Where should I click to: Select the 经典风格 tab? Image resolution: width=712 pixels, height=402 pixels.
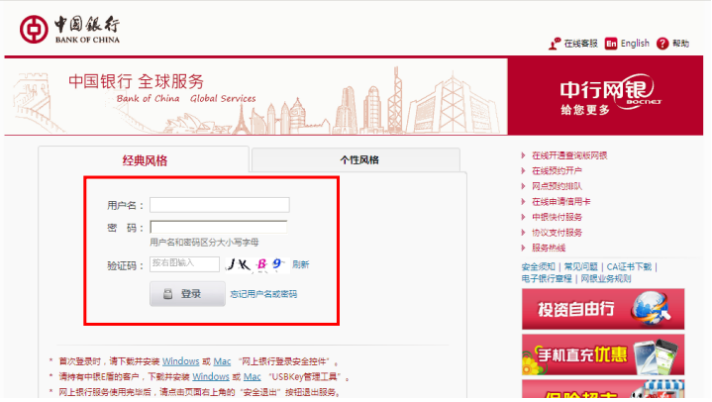144,160
